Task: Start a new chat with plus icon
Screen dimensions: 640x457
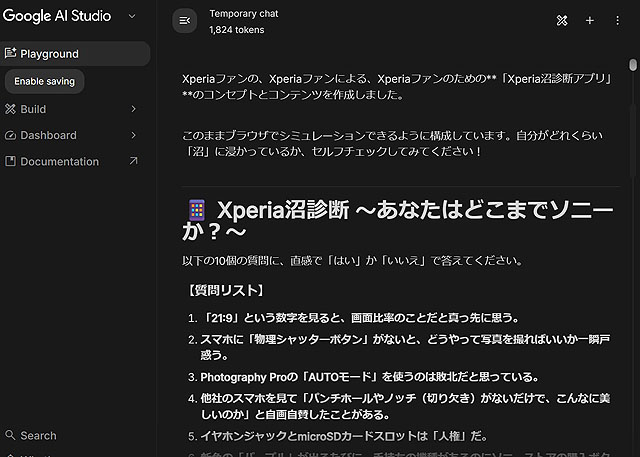Action: pos(589,20)
